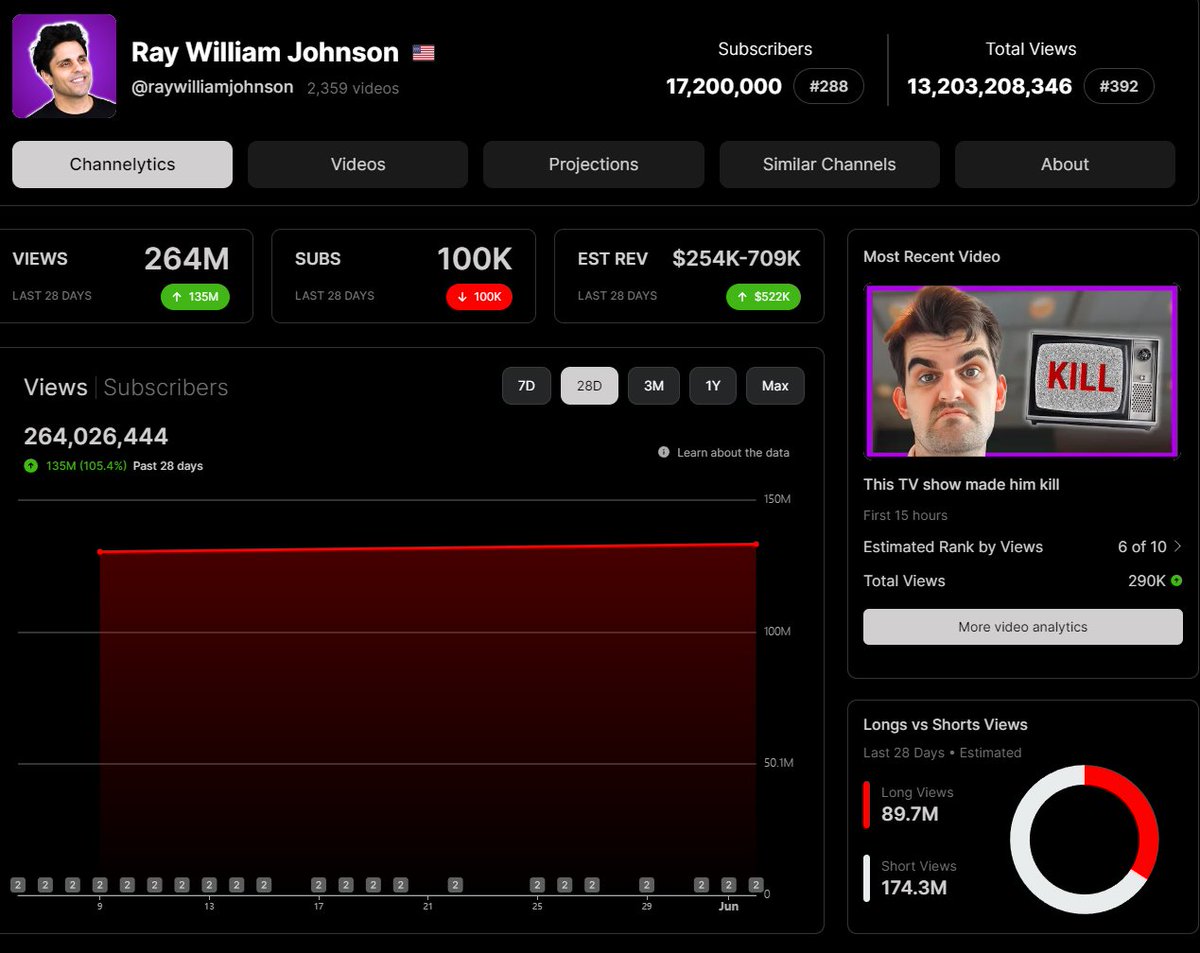This screenshot has width=1200, height=953.
Task: Click the #288 subscriber rank badge
Action: pos(829,86)
